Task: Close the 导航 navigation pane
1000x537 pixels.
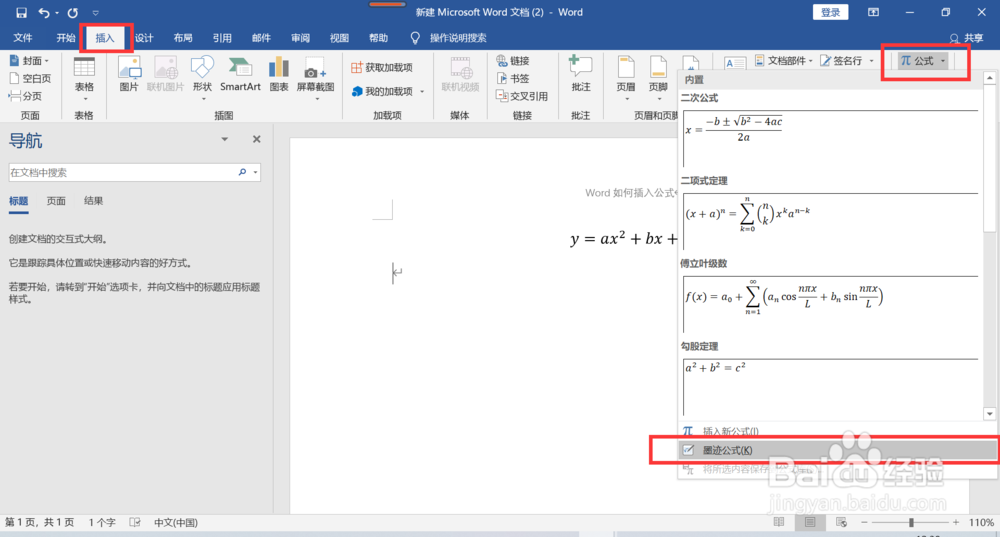Action: tap(256, 139)
